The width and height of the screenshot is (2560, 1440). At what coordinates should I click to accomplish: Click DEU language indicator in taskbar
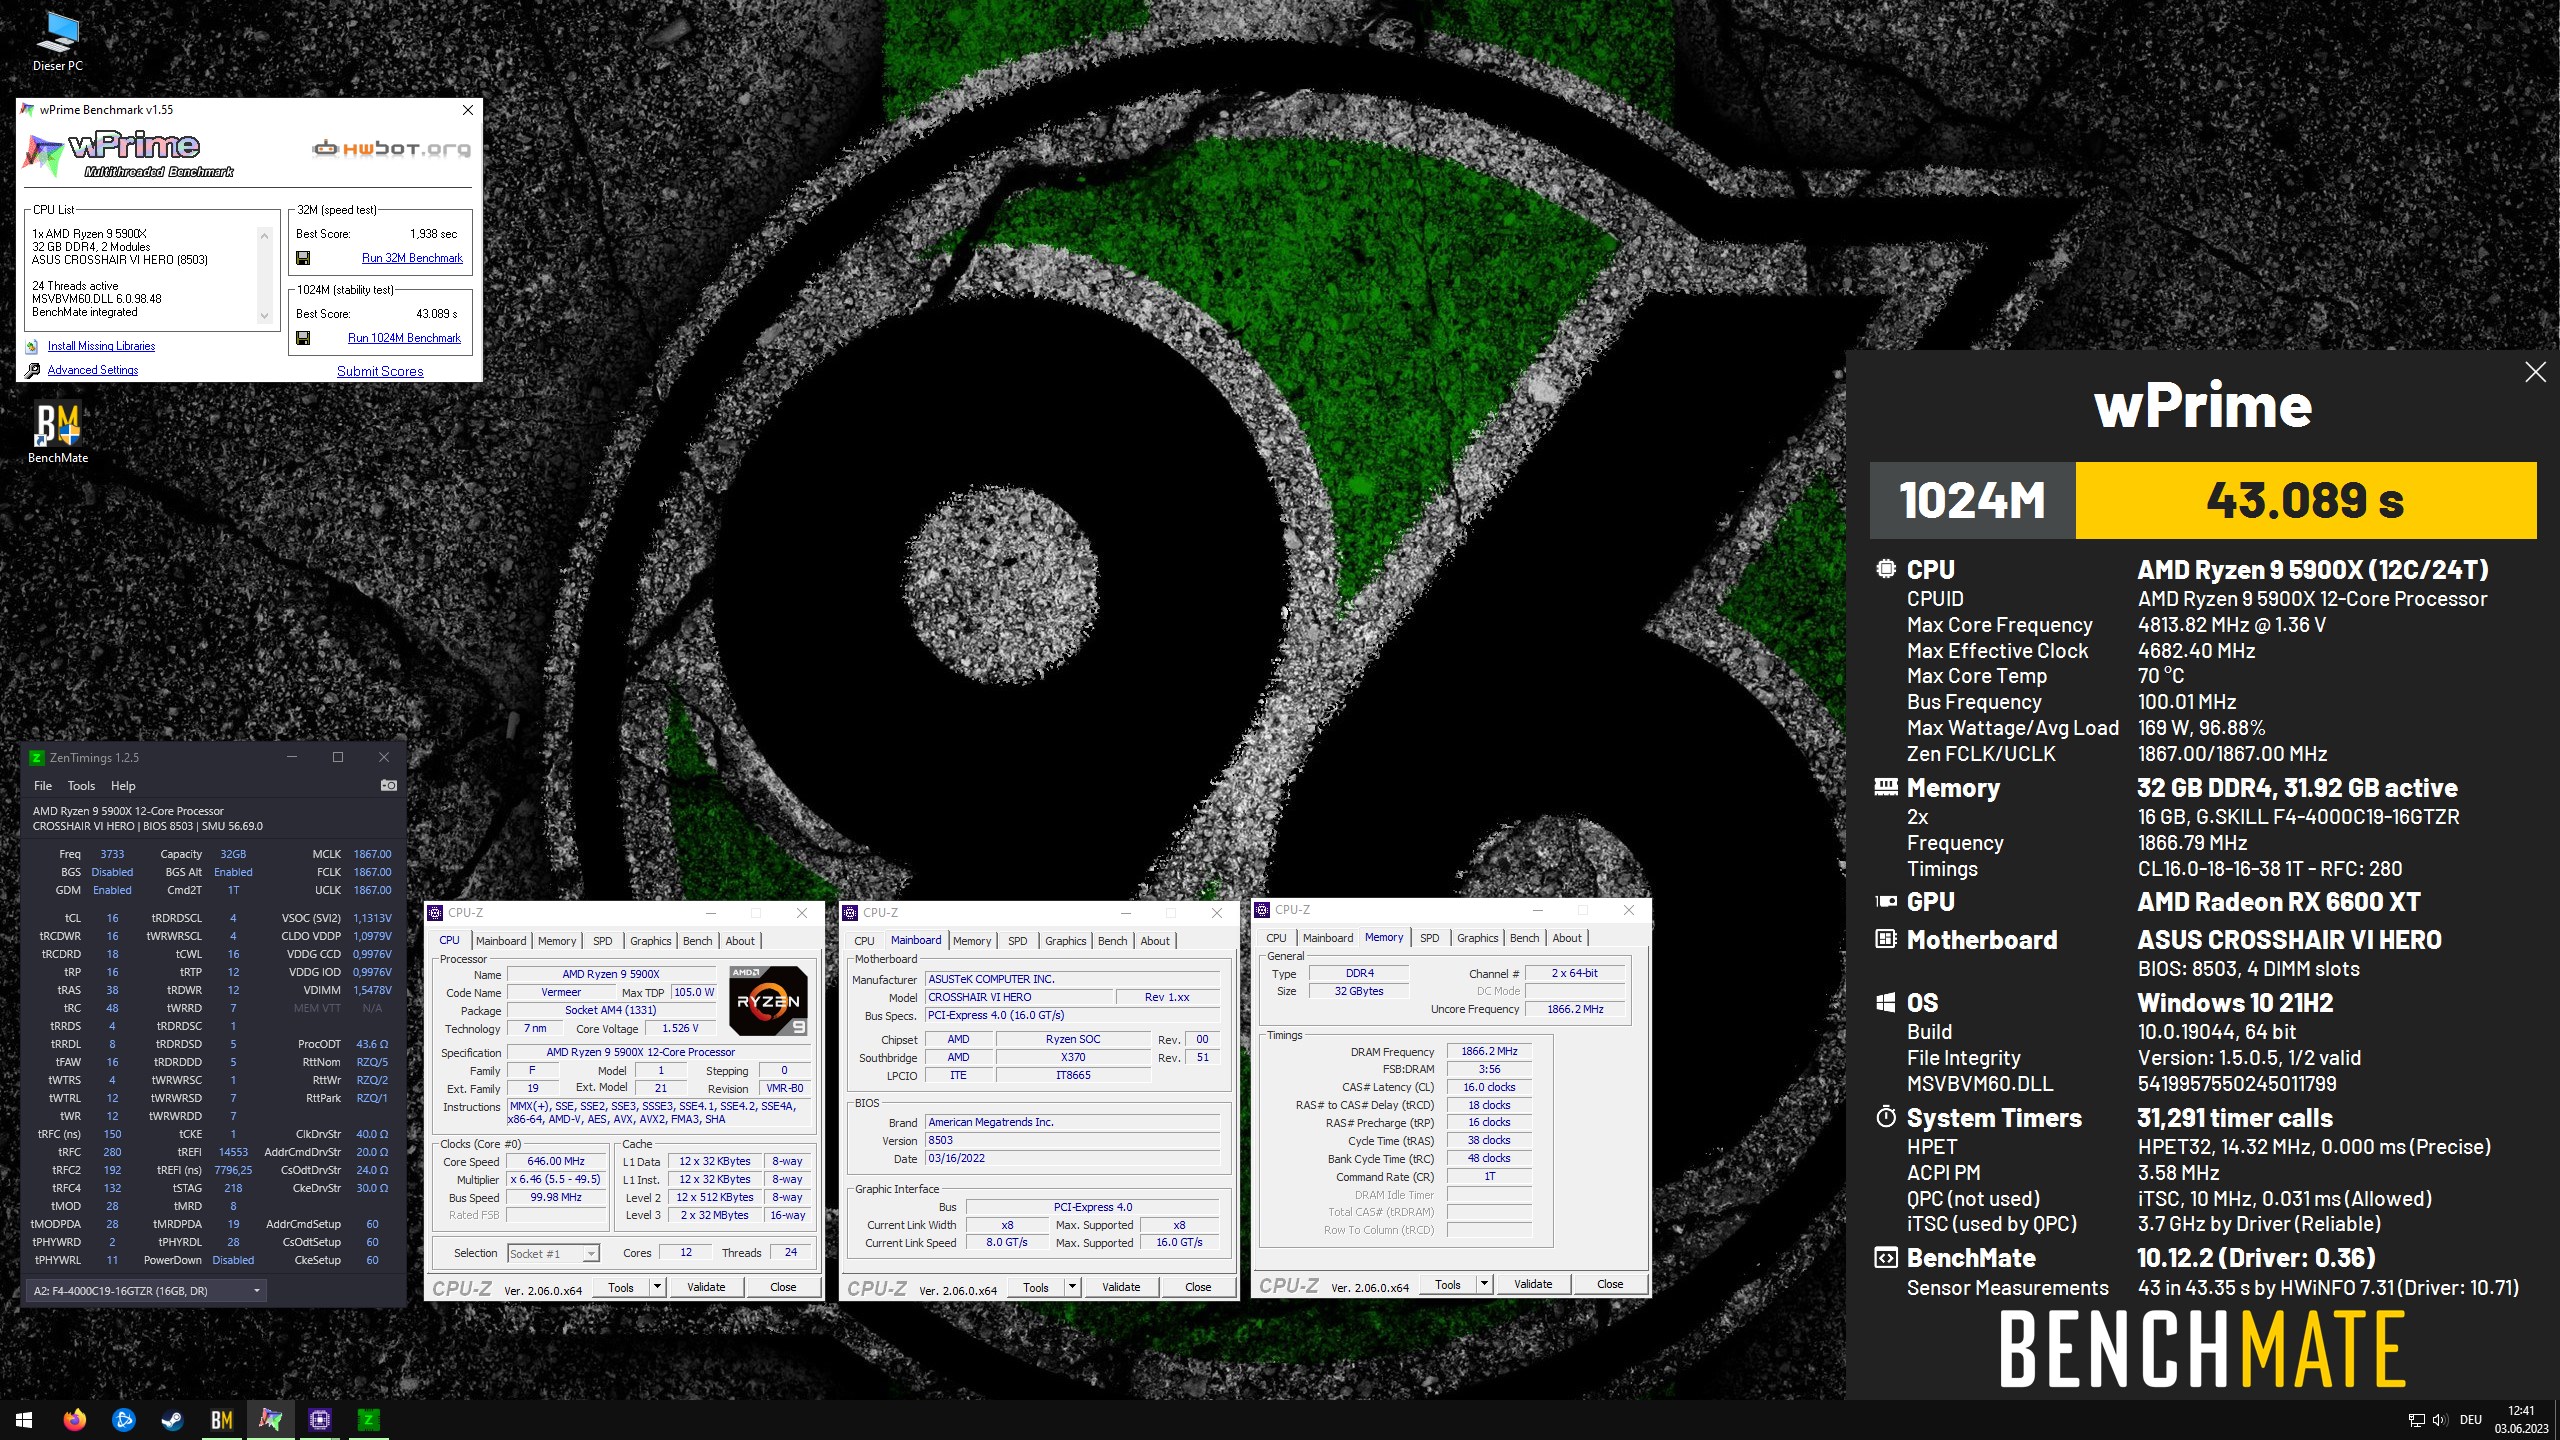(2471, 1420)
